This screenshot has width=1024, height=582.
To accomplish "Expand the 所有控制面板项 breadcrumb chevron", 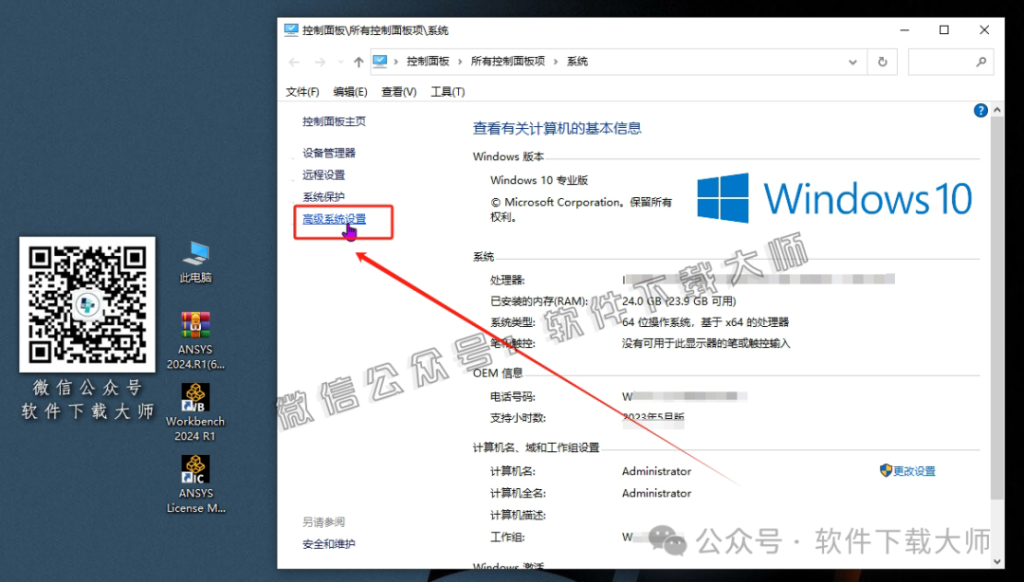I will (556, 62).
